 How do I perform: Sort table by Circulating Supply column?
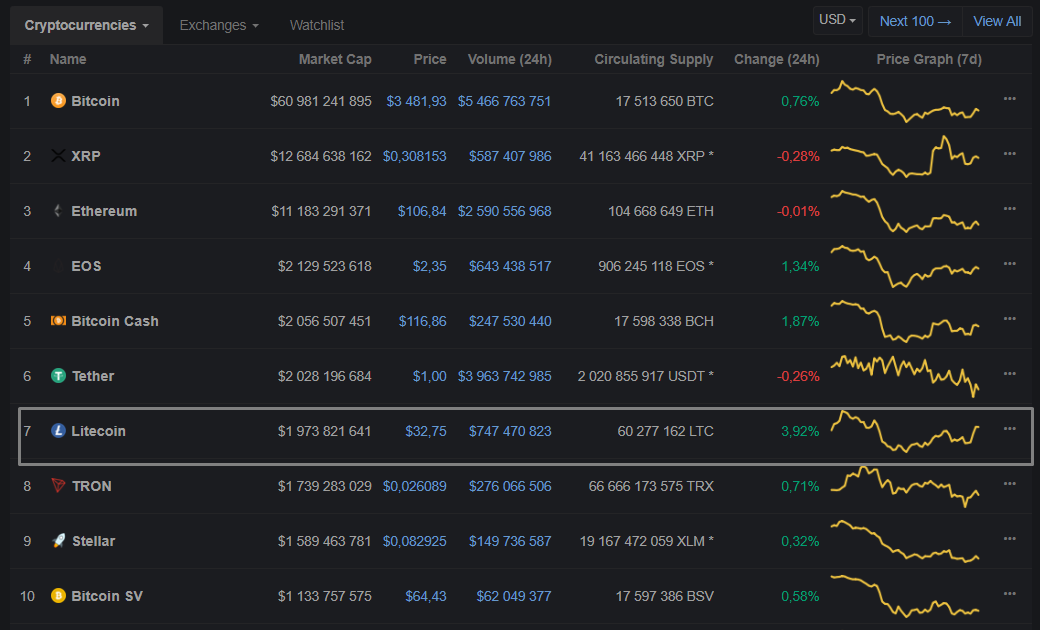click(x=653, y=59)
